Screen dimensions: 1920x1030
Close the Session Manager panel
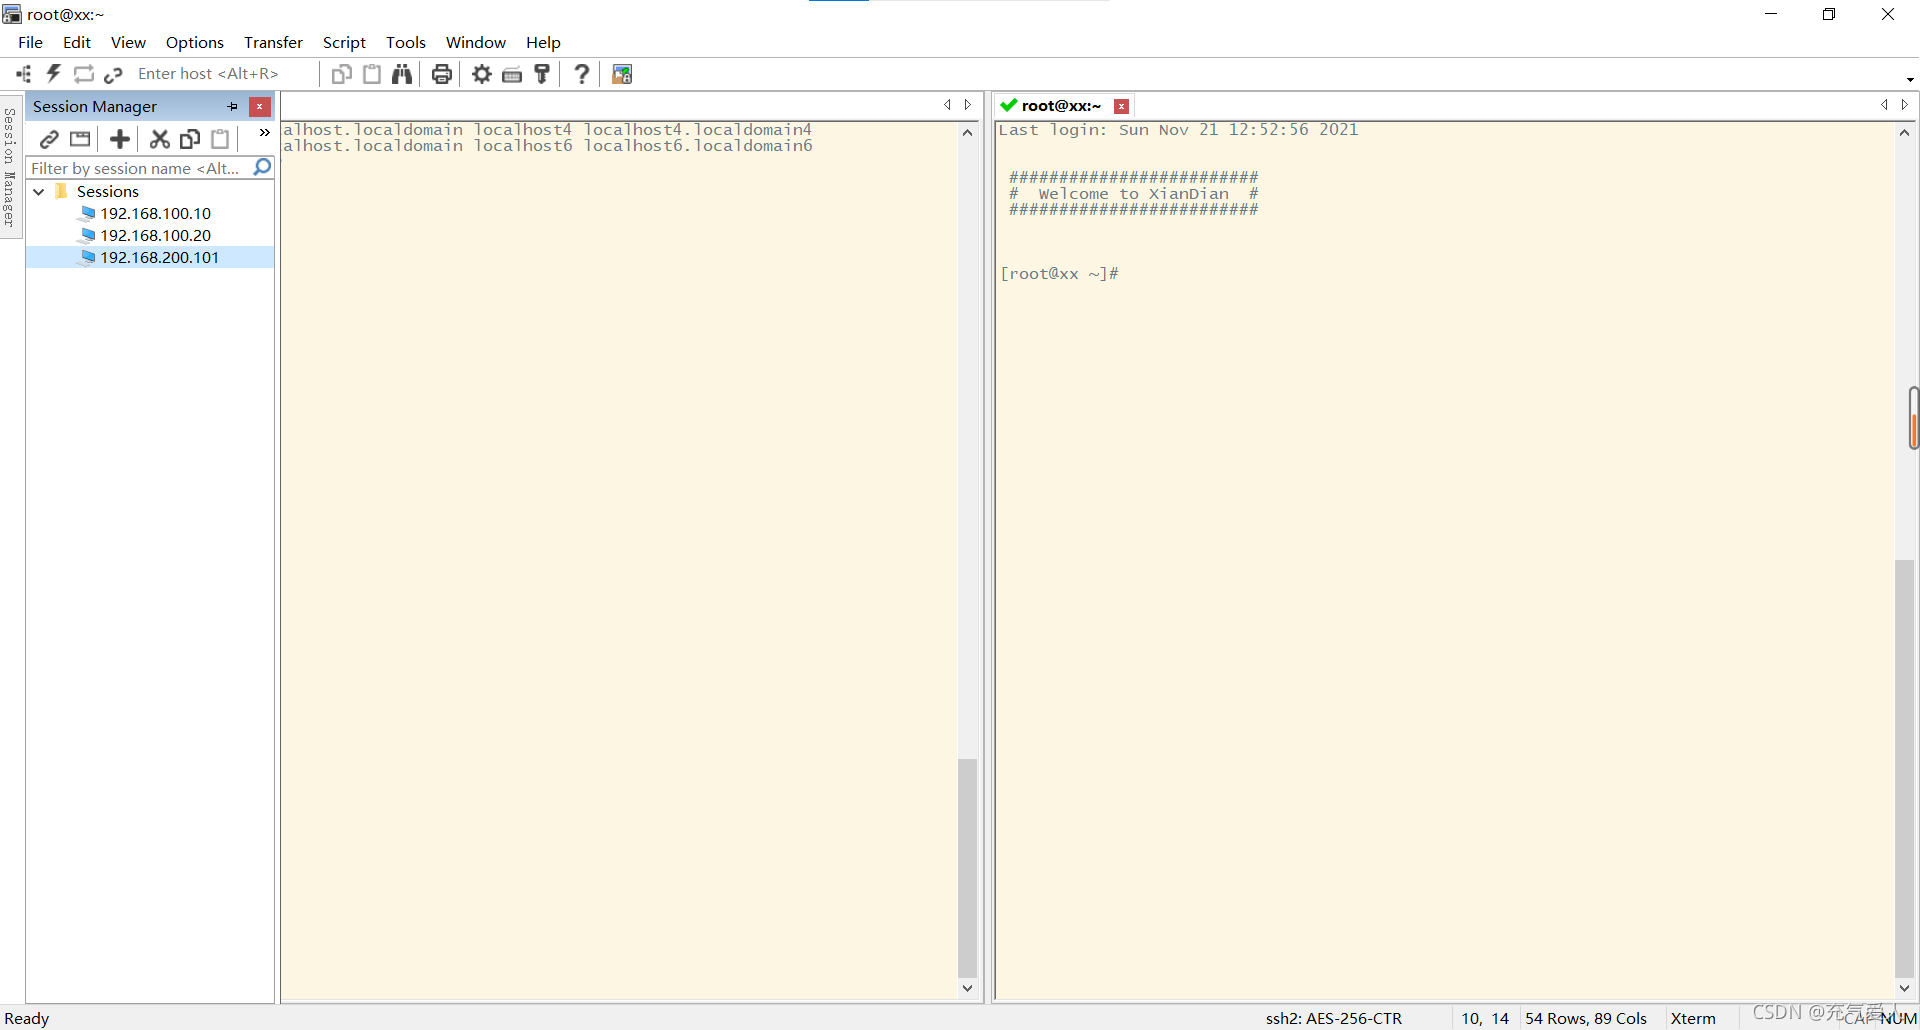pos(260,106)
